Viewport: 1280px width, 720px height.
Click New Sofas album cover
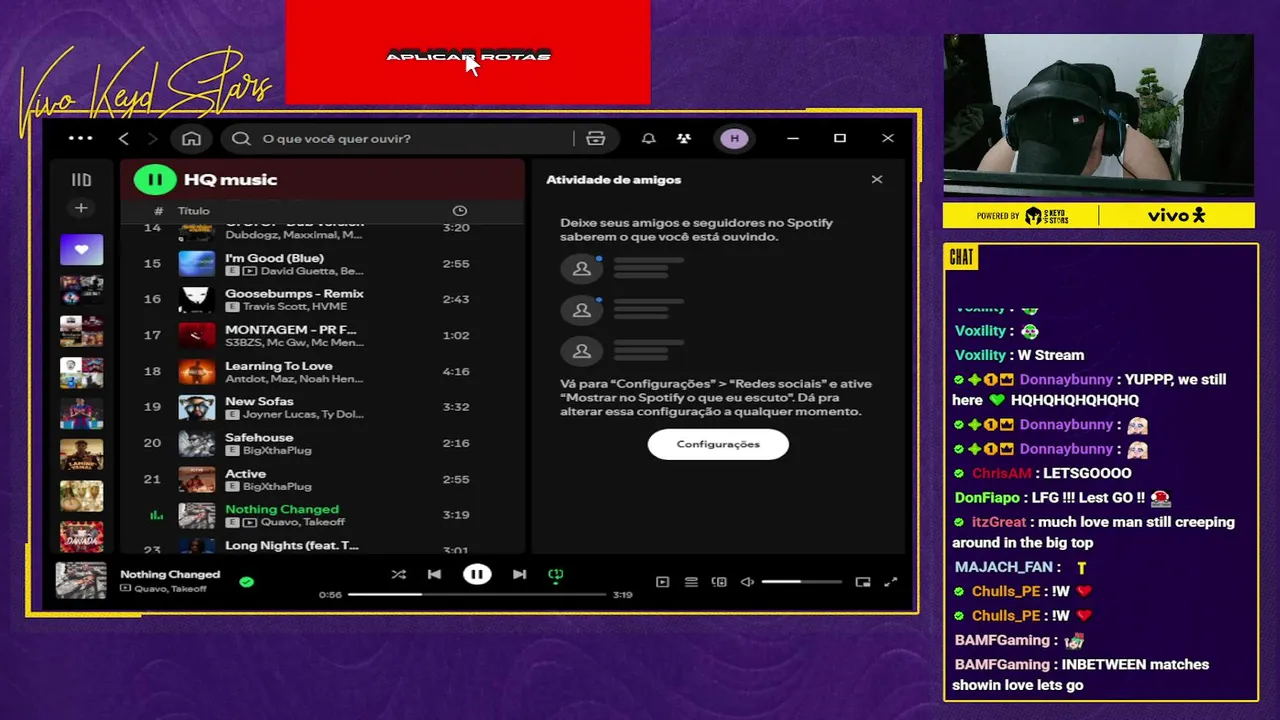197,407
